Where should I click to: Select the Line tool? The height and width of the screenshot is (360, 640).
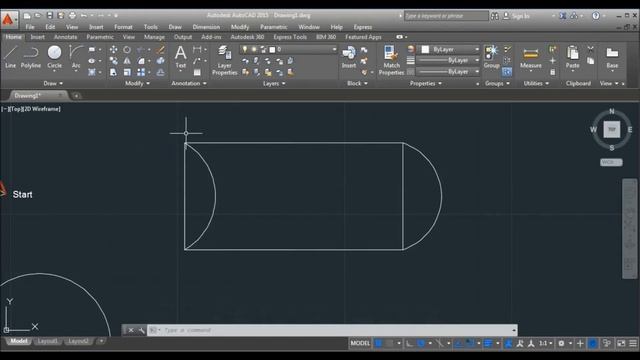pyautogui.click(x=10, y=57)
